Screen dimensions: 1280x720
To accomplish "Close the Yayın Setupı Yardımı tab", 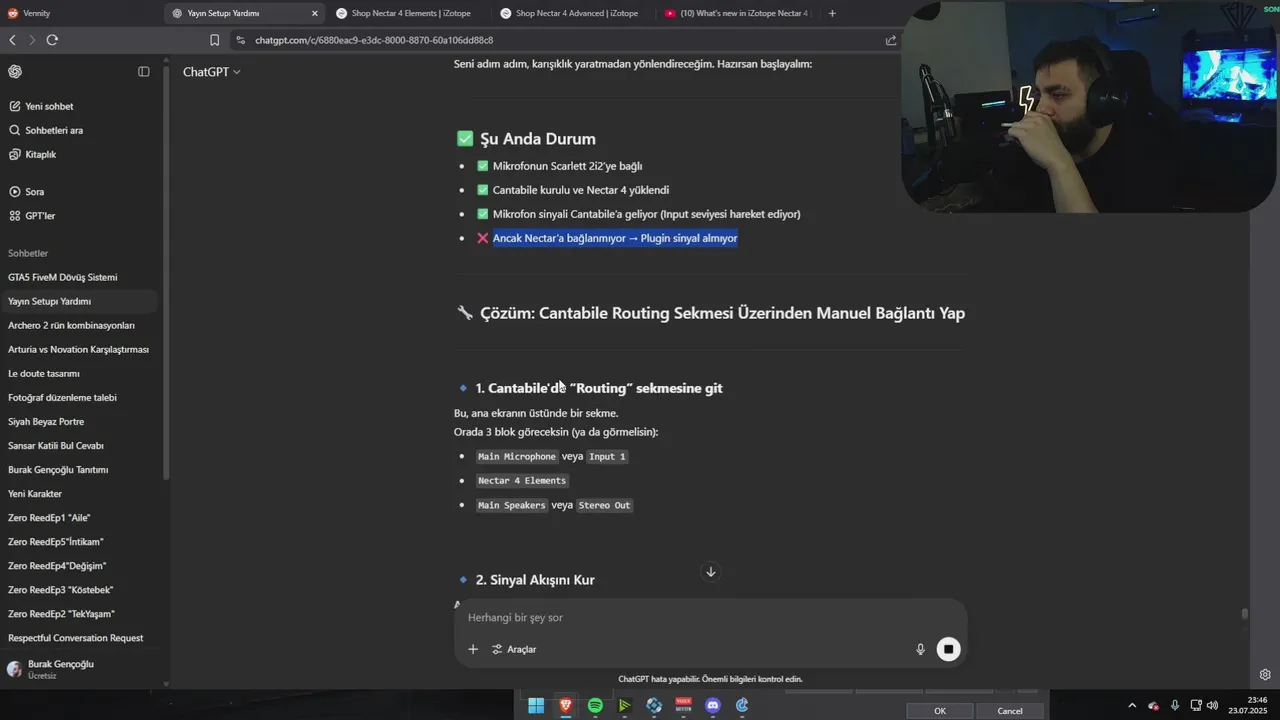I will tap(315, 13).
